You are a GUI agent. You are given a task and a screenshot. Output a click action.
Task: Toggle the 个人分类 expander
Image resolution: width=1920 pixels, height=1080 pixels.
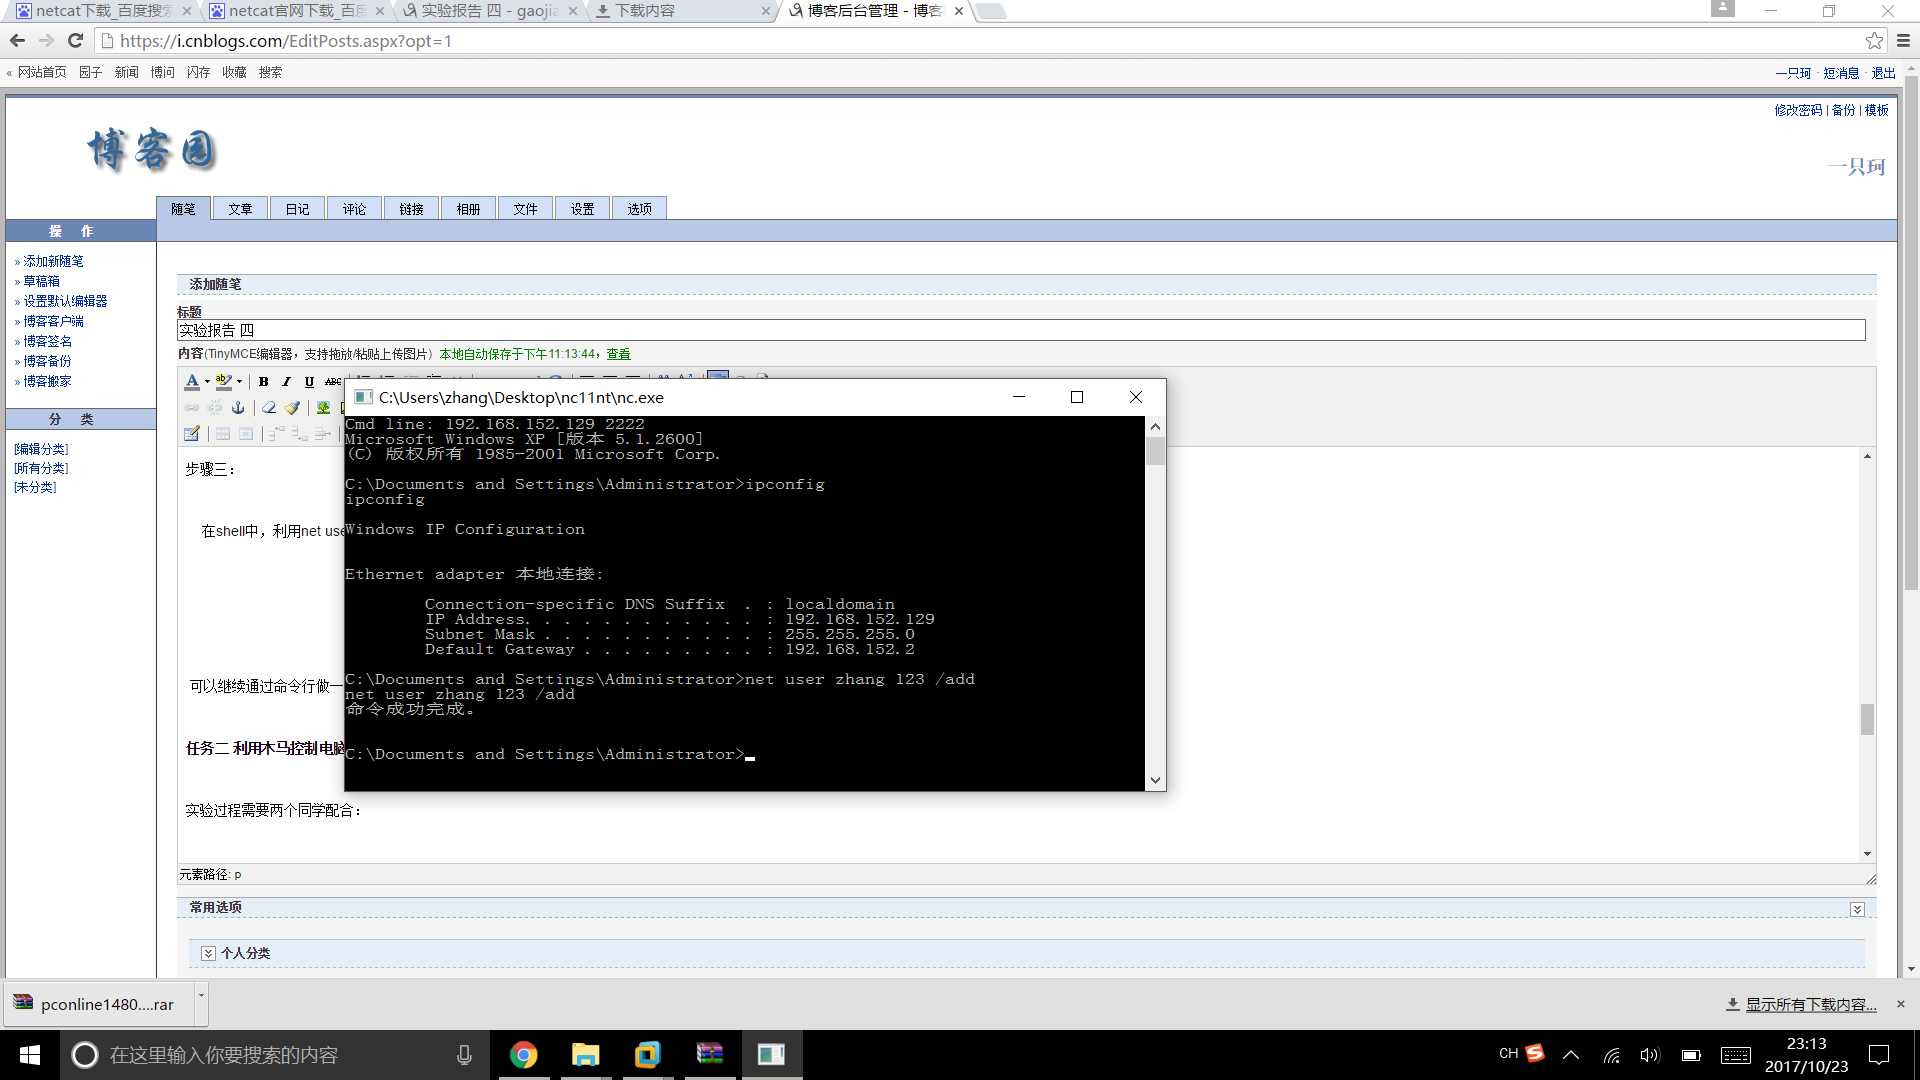point(208,954)
